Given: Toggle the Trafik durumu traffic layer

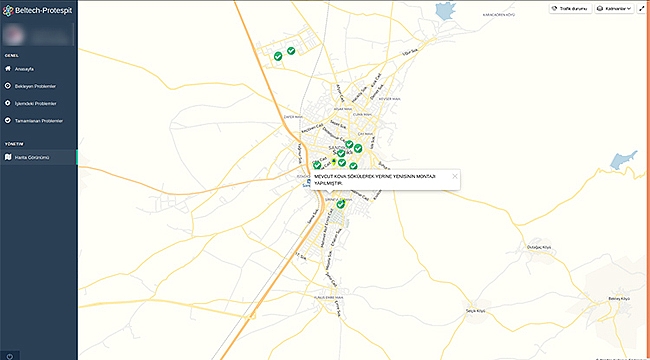Looking at the screenshot, I should coord(570,8).
